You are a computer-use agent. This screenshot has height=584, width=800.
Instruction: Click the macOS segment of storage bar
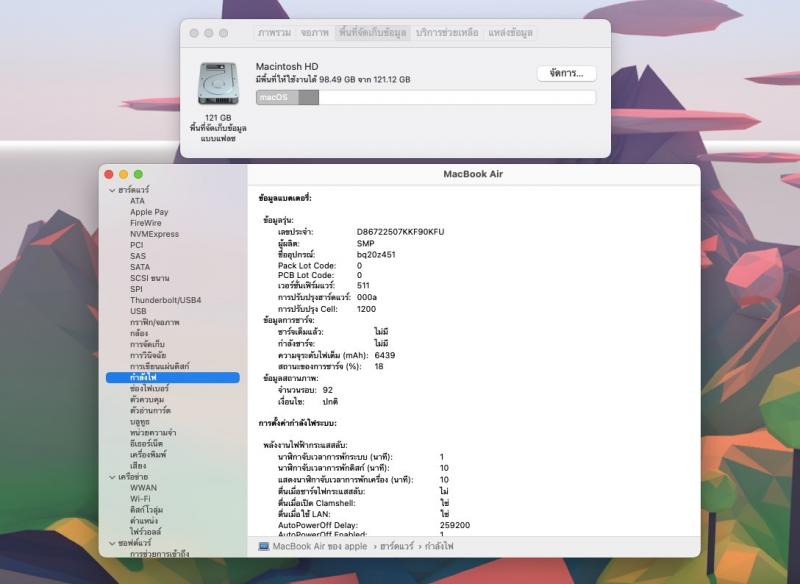pyautogui.click(x=278, y=97)
